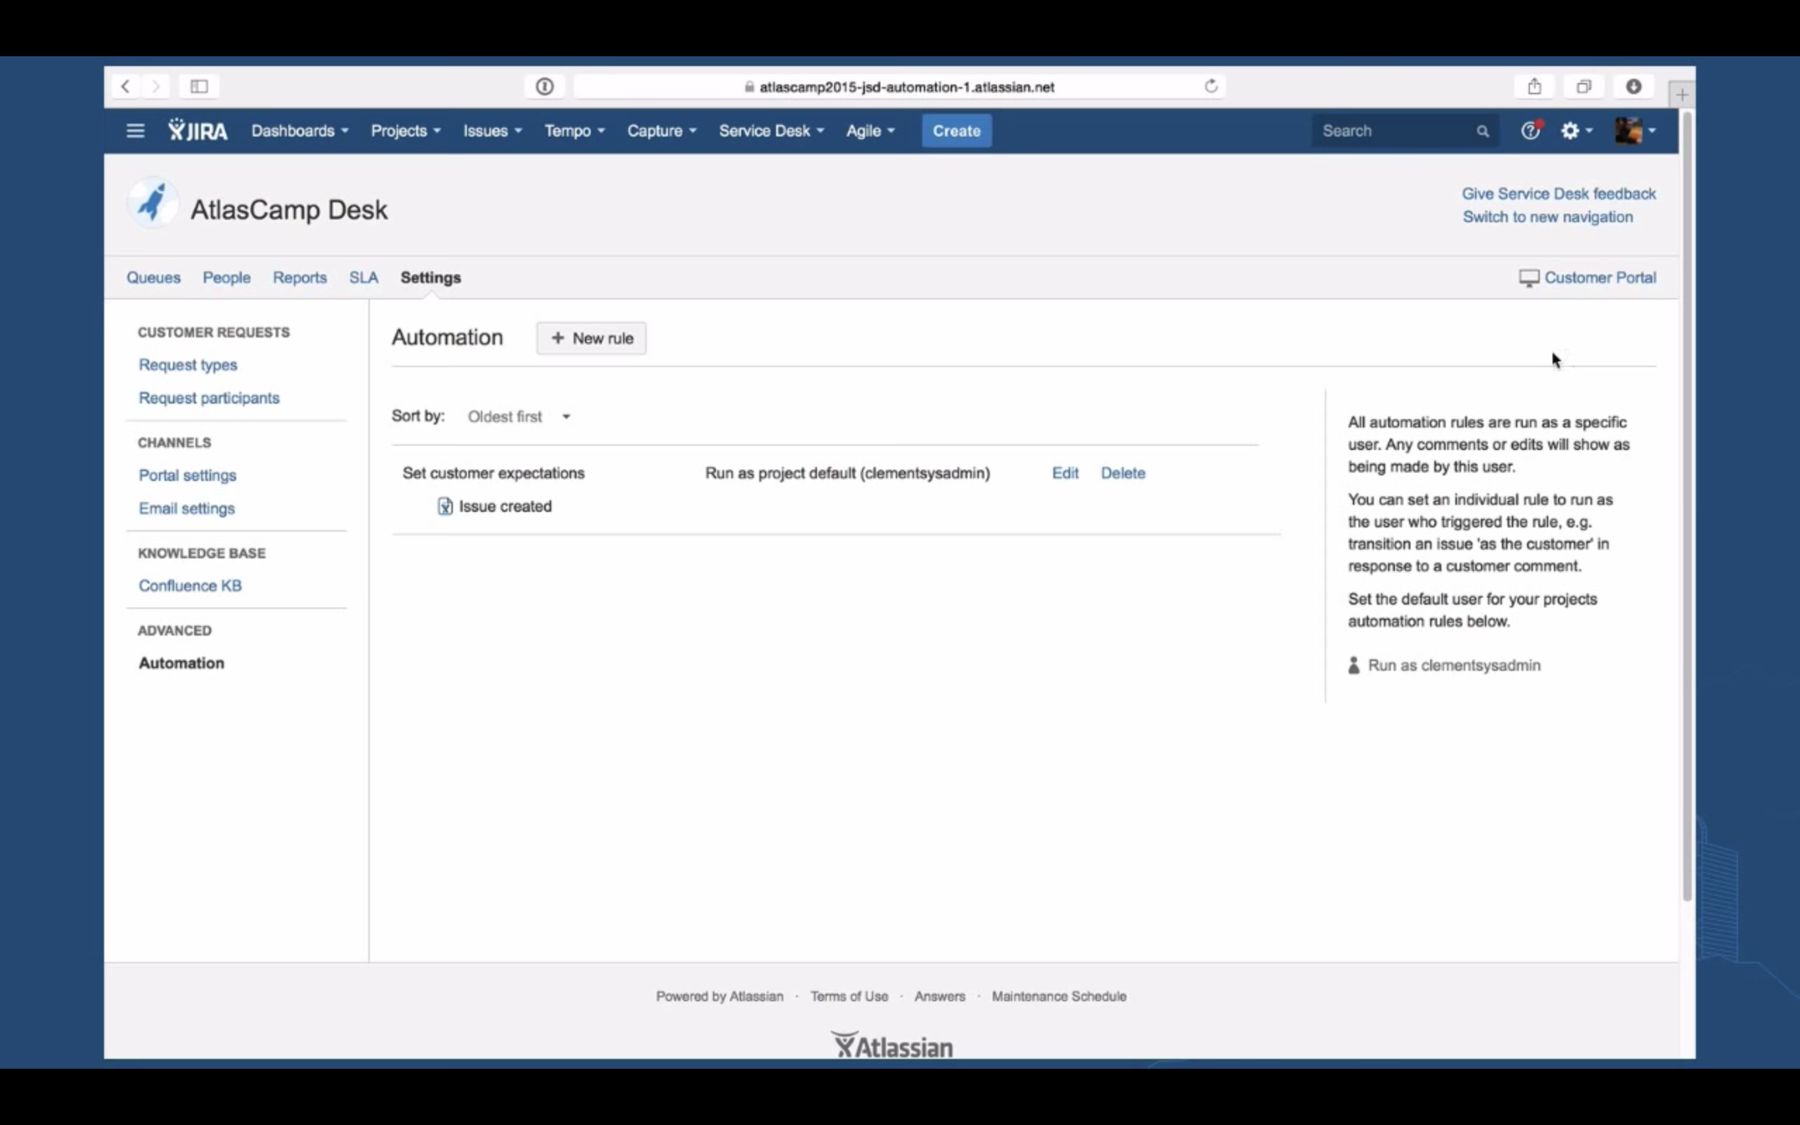This screenshot has width=1800, height=1125.
Task: Click Switch to new navigation link
Action: (1547, 217)
